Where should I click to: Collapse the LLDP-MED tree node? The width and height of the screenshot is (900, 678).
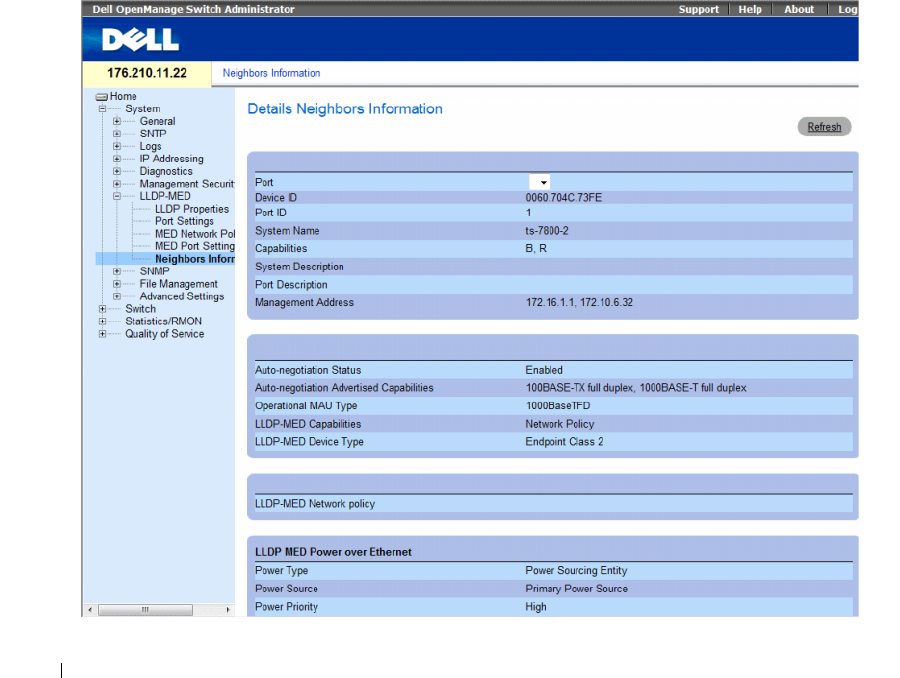[x=117, y=196]
